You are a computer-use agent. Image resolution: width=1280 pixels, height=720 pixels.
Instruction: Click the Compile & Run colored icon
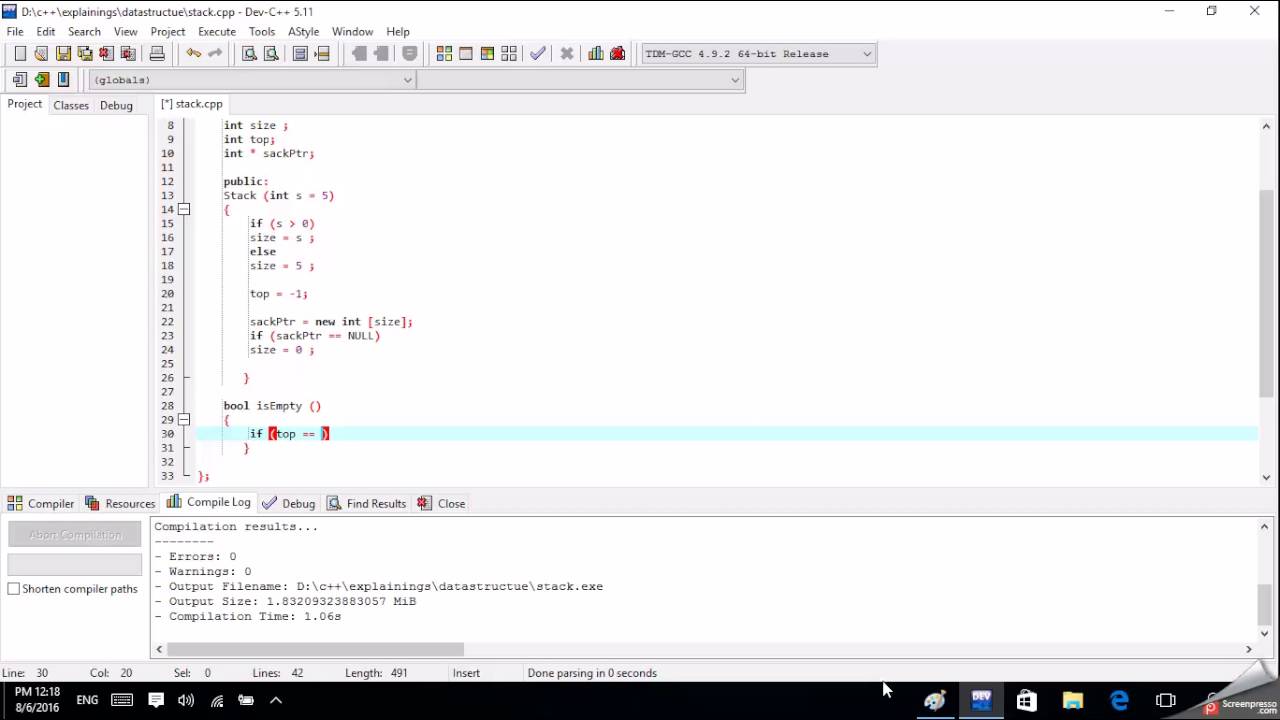coord(487,54)
